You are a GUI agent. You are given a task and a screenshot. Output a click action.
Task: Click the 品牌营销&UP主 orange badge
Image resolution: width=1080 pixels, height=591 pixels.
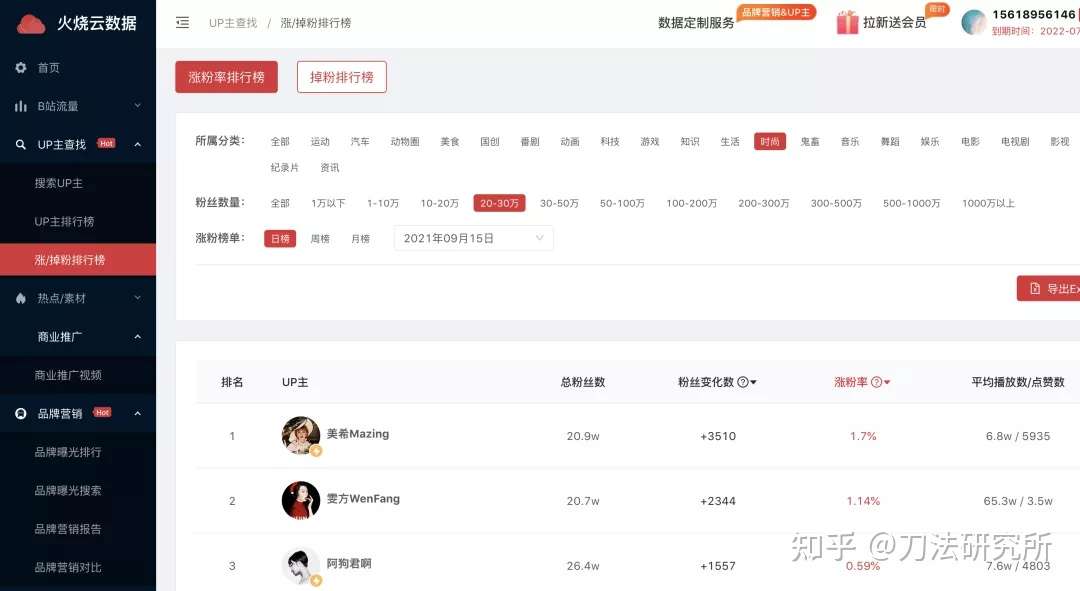[x=776, y=12]
